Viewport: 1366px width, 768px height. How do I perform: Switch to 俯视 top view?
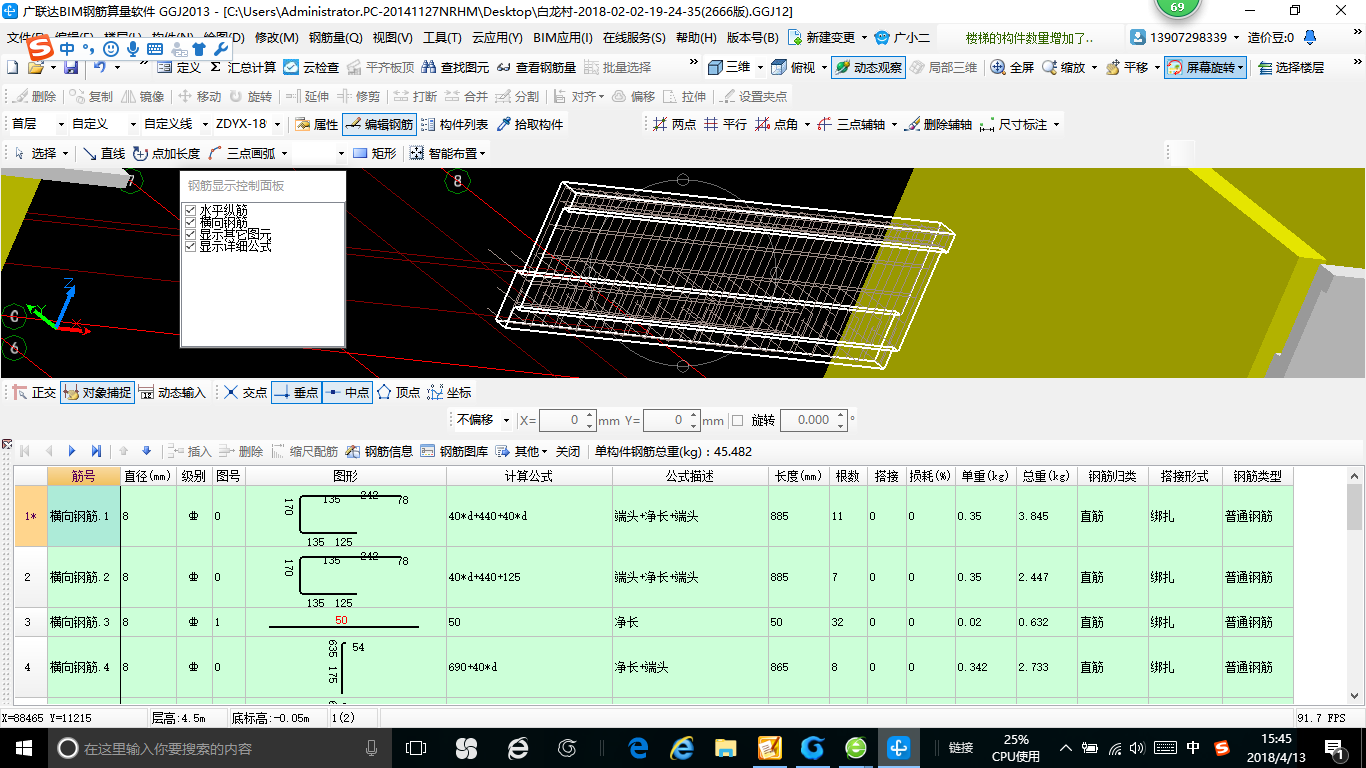pyautogui.click(x=794, y=67)
